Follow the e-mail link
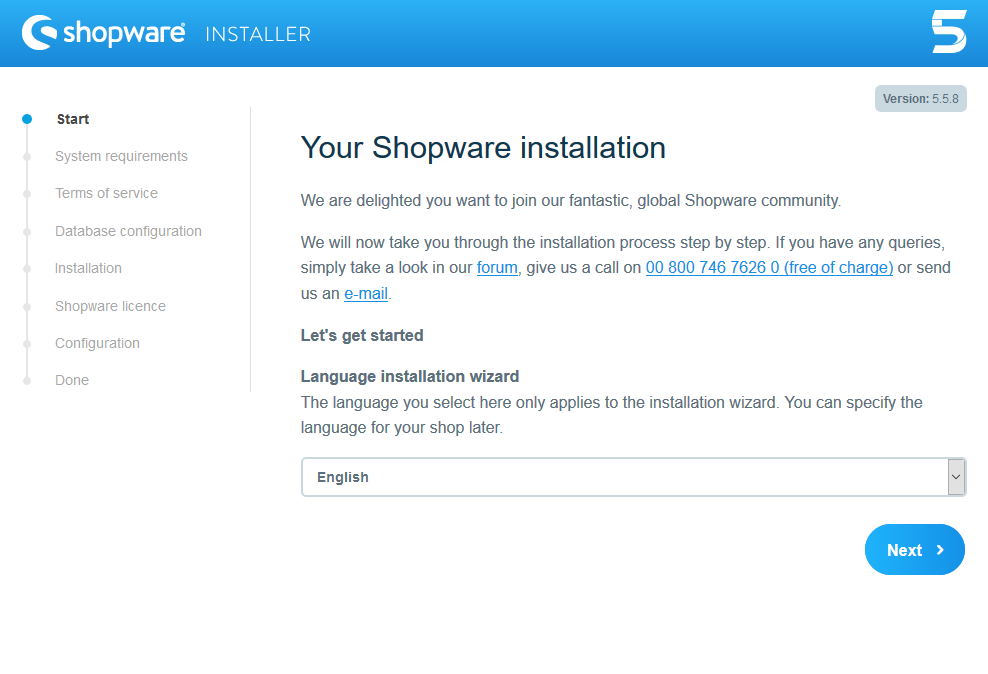988x674 pixels. tap(365, 294)
